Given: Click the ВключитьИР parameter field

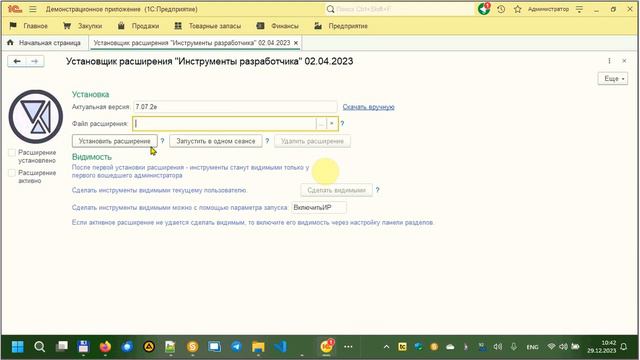Looking at the screenshot, I should (319, 207).
